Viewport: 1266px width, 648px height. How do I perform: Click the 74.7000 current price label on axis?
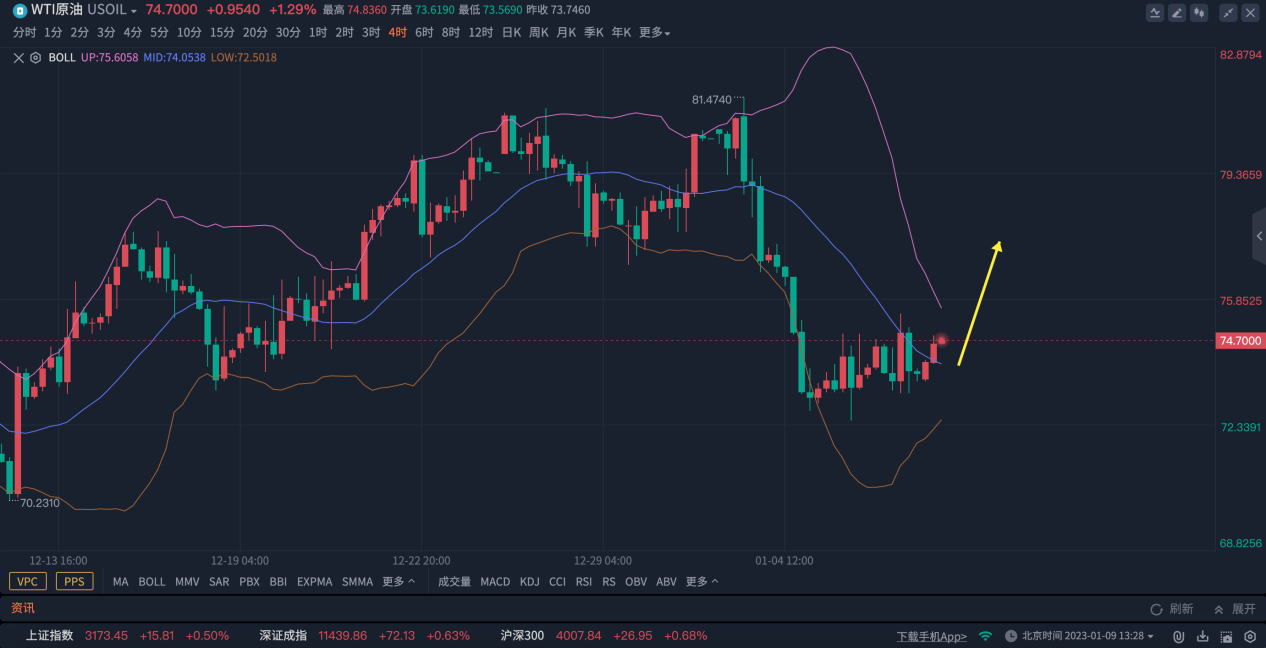(x=1240, y=341)
